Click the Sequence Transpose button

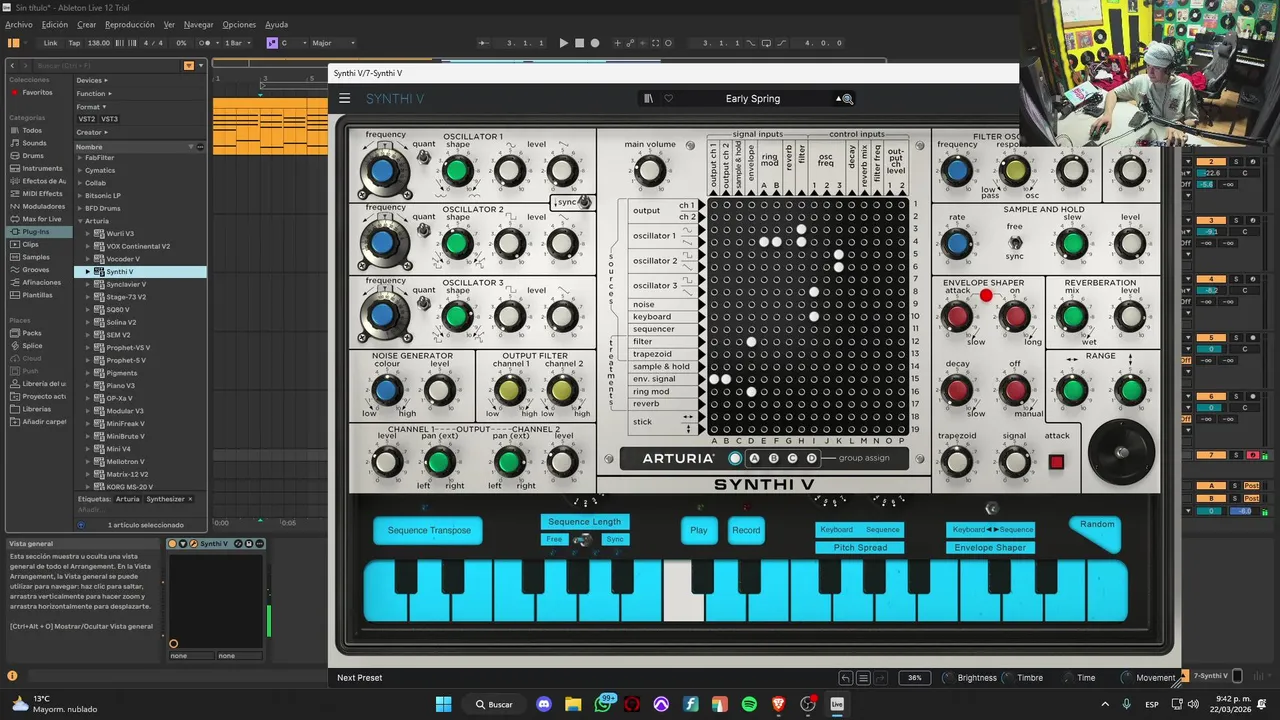[428, 530]
